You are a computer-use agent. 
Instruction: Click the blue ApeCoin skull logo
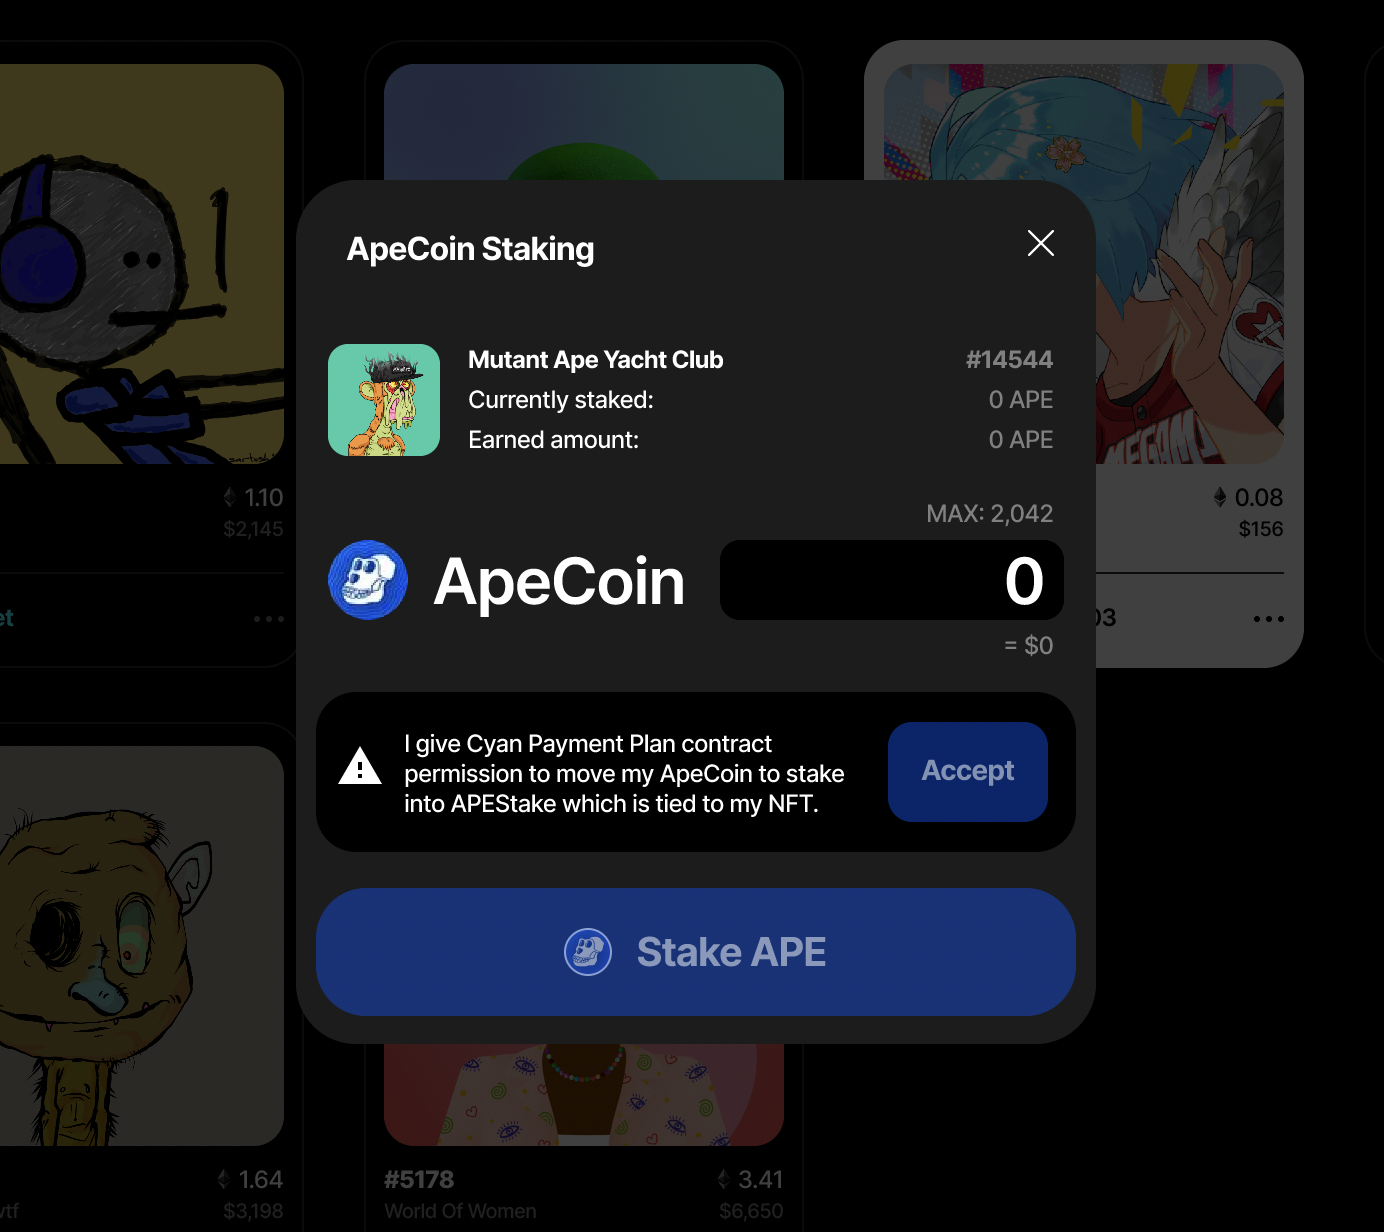point(368,580)
